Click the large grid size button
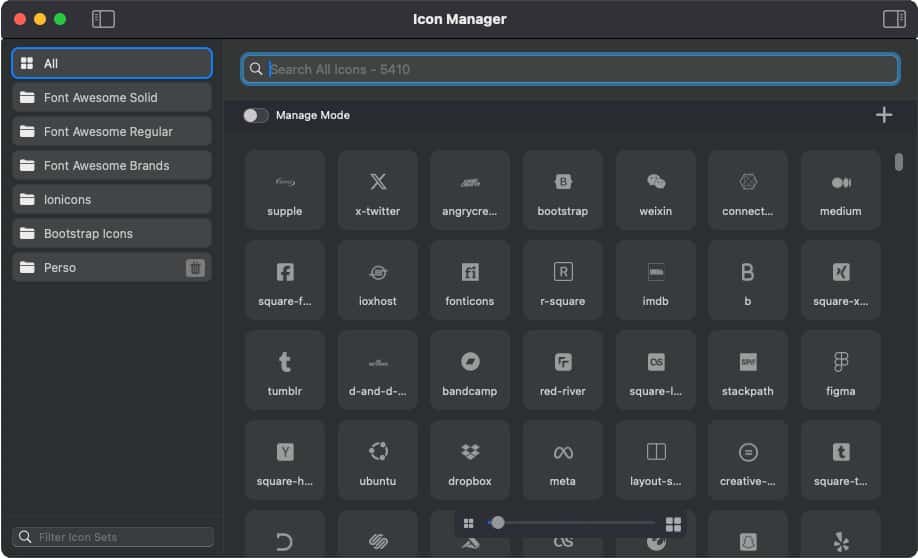 pos(673,524)
